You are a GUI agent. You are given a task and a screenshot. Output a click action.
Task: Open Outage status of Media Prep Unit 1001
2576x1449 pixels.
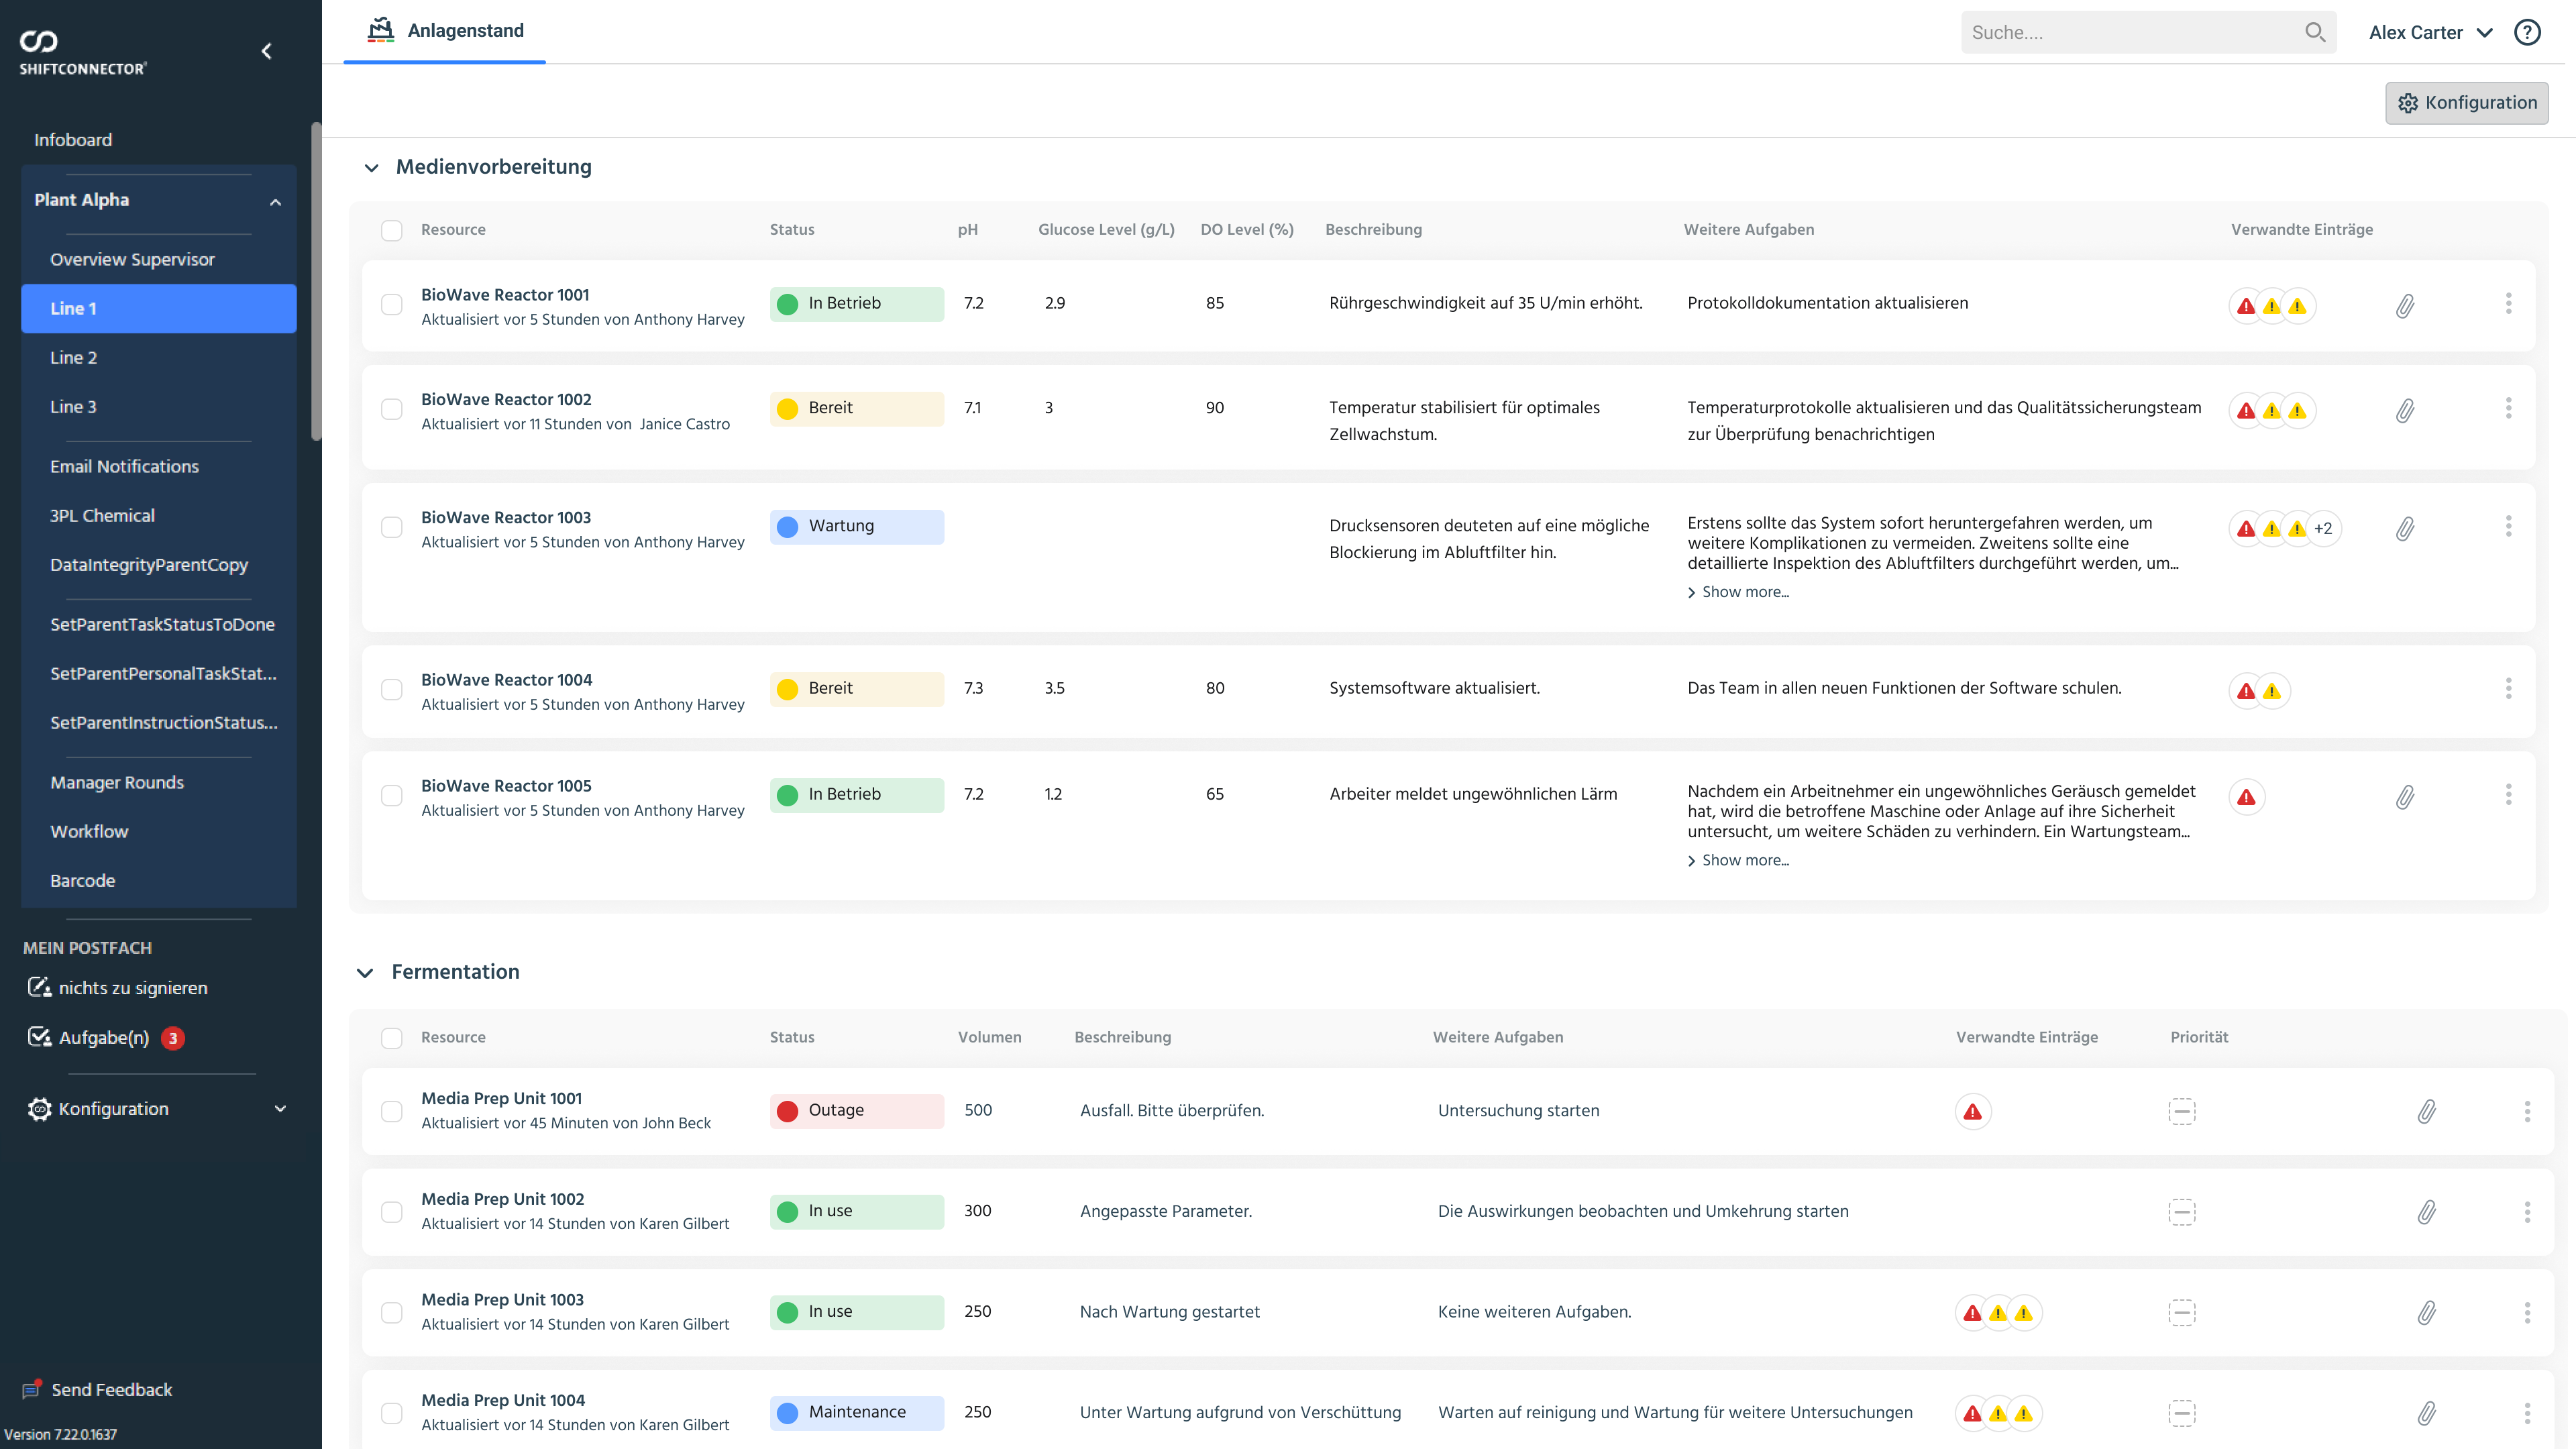point(856,1111)
